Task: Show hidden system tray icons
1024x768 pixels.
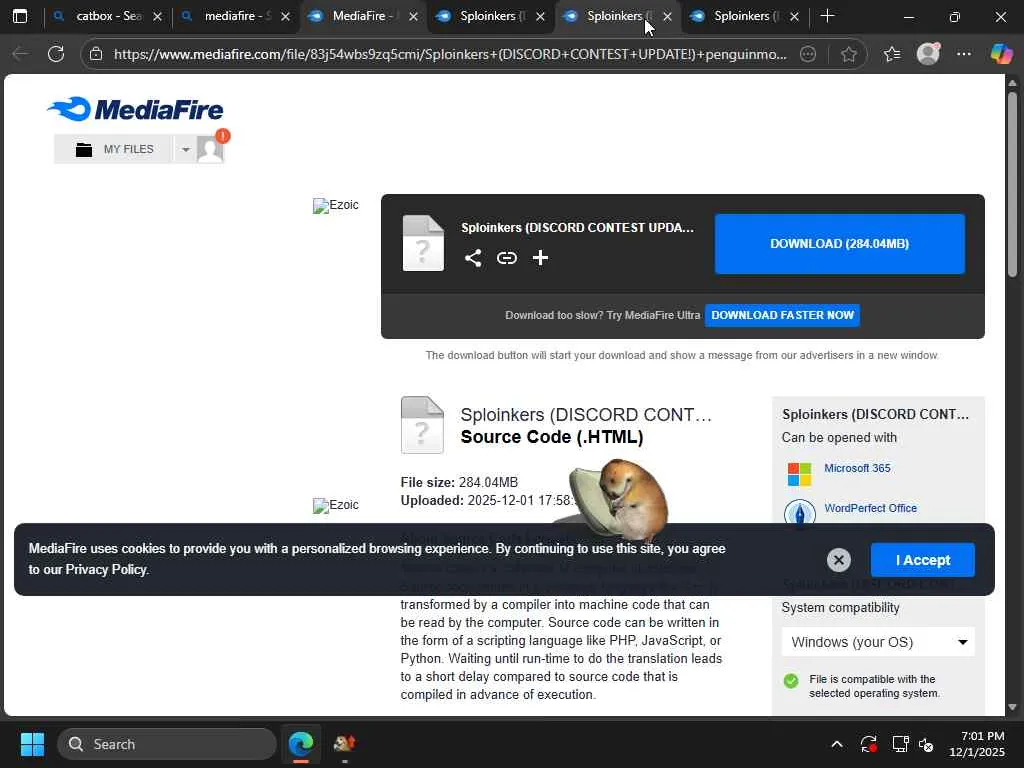Action: click(837, 744)
